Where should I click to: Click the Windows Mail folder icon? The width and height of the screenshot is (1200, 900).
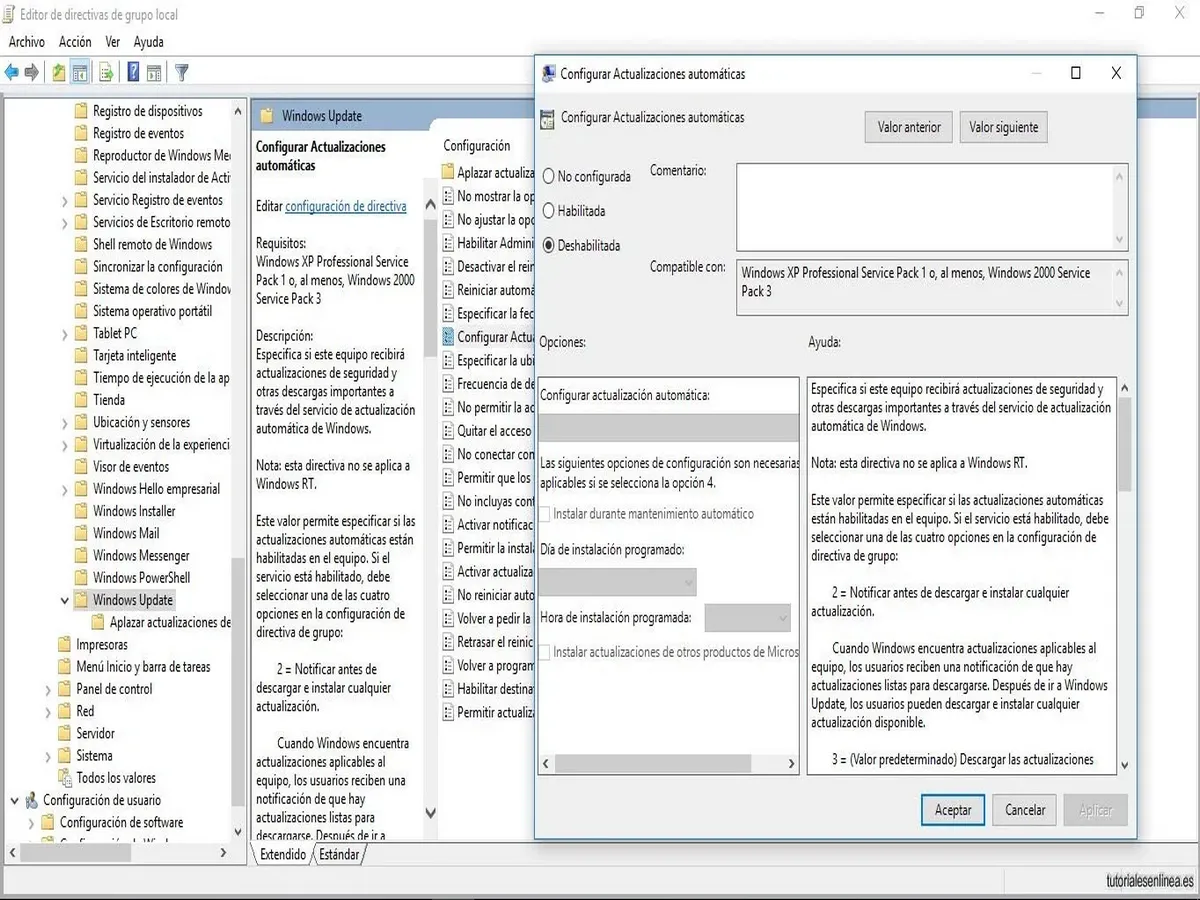pos(81,533)
